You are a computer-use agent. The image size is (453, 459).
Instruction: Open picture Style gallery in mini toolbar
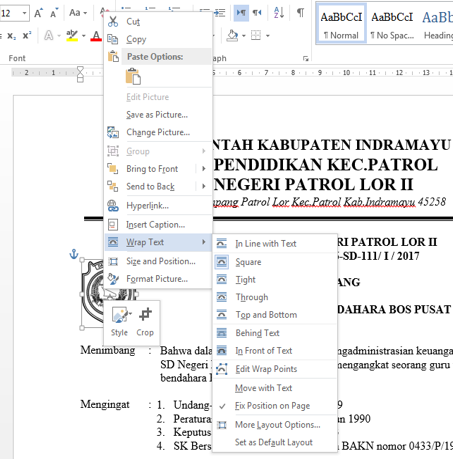pos(119,322)
